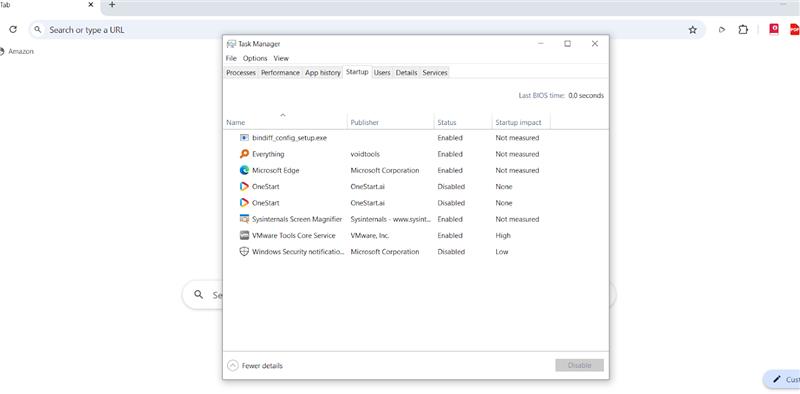Screen dimensions: 800x394
Task: Click the Microsoft Edge icon
Action: coord(244,170)
